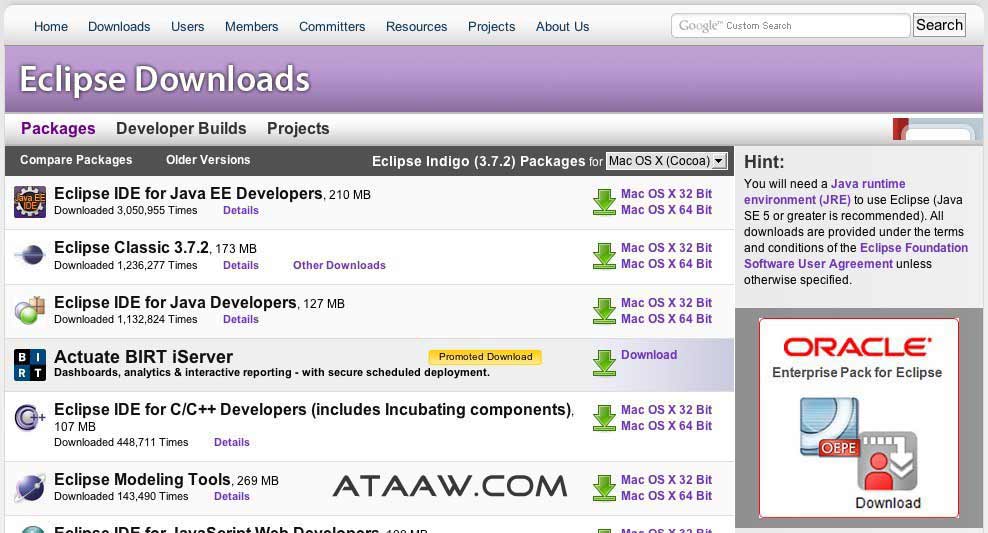
Task: Open the Mac OS X (Cocoa) platform dropdown
Action: (667, 161)
